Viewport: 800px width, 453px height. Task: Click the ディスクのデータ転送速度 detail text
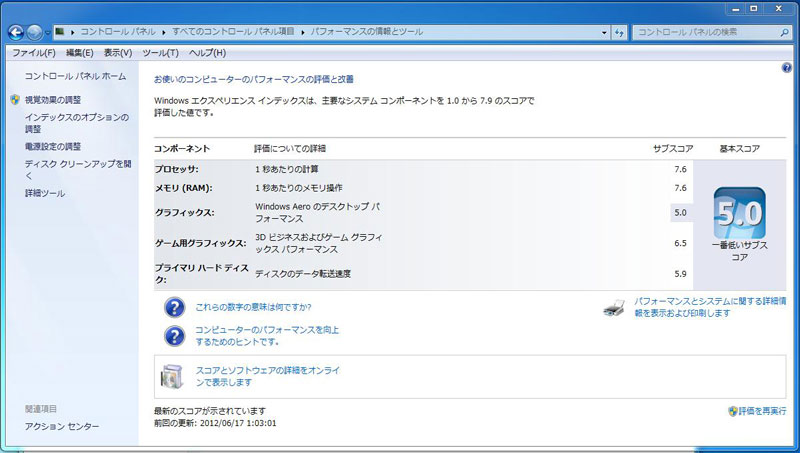point(303,274)
